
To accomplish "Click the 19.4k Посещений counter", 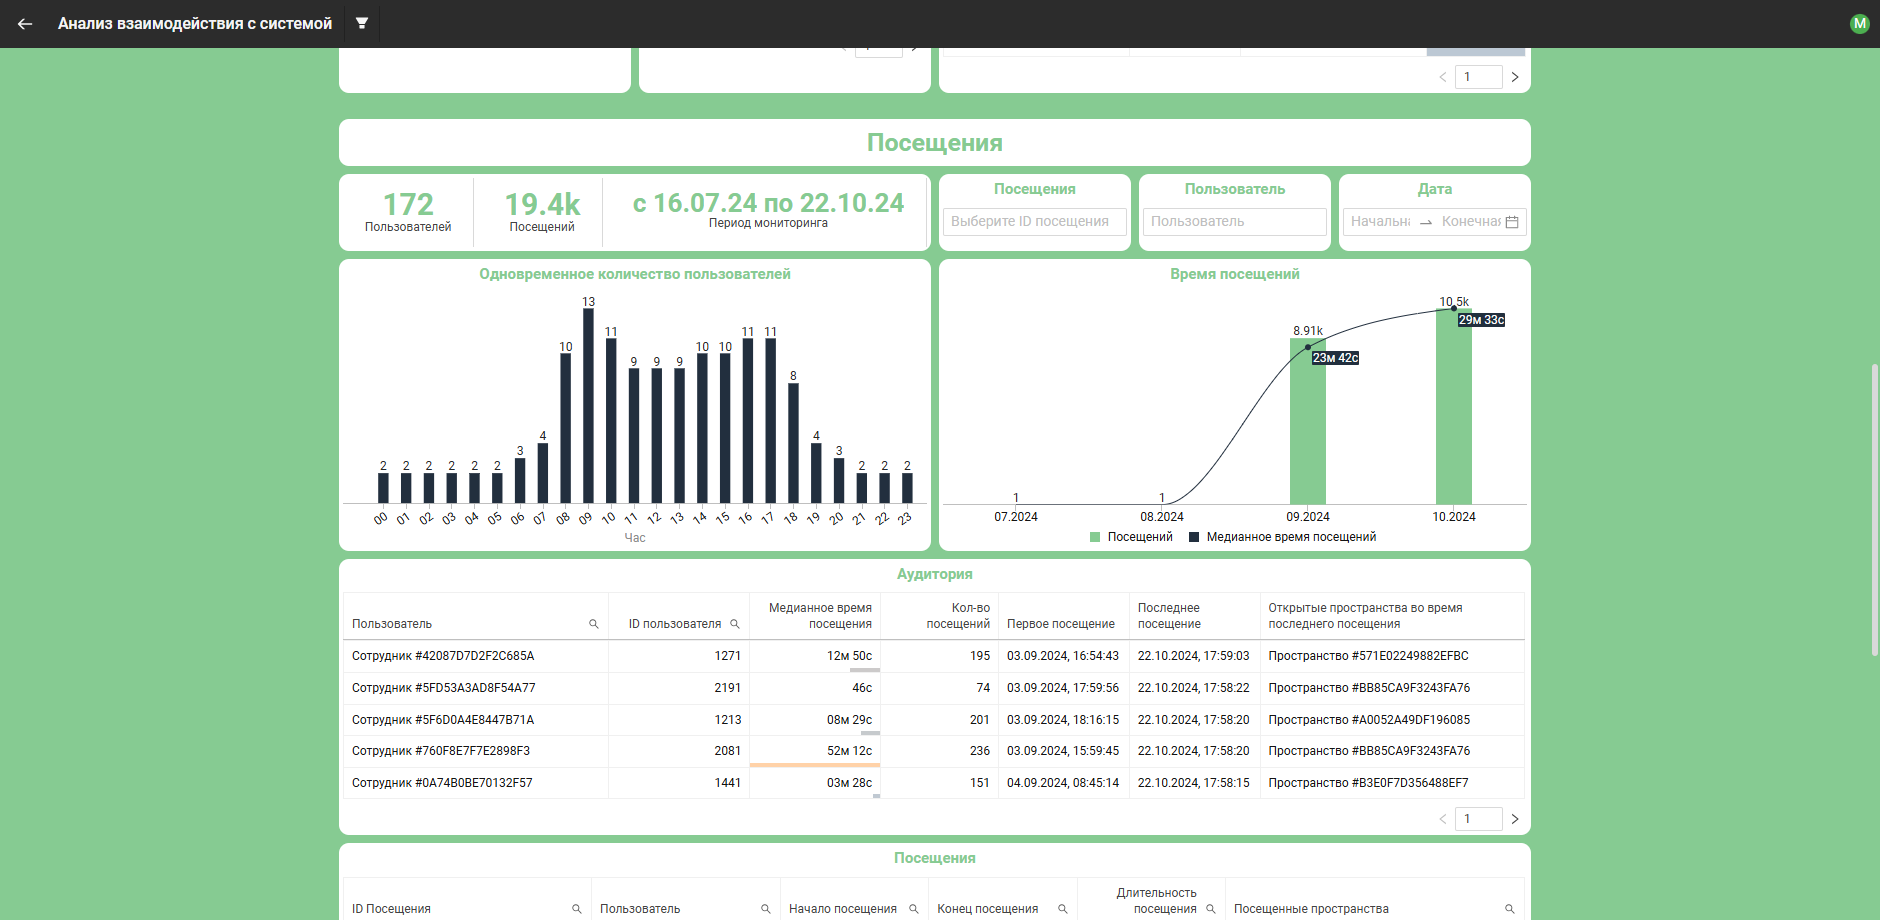I will point(542,212).
